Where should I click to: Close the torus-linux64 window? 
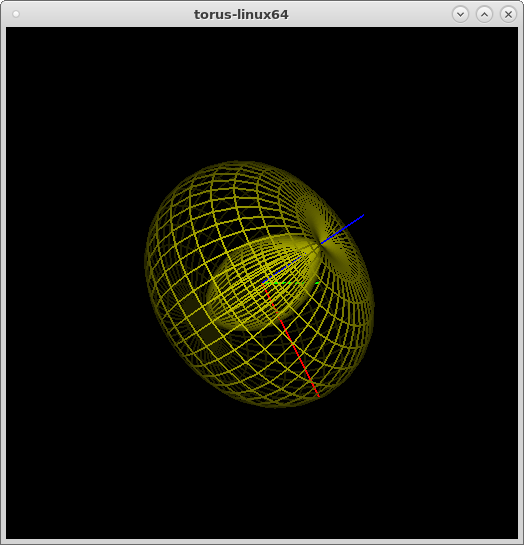click(508, 15)
